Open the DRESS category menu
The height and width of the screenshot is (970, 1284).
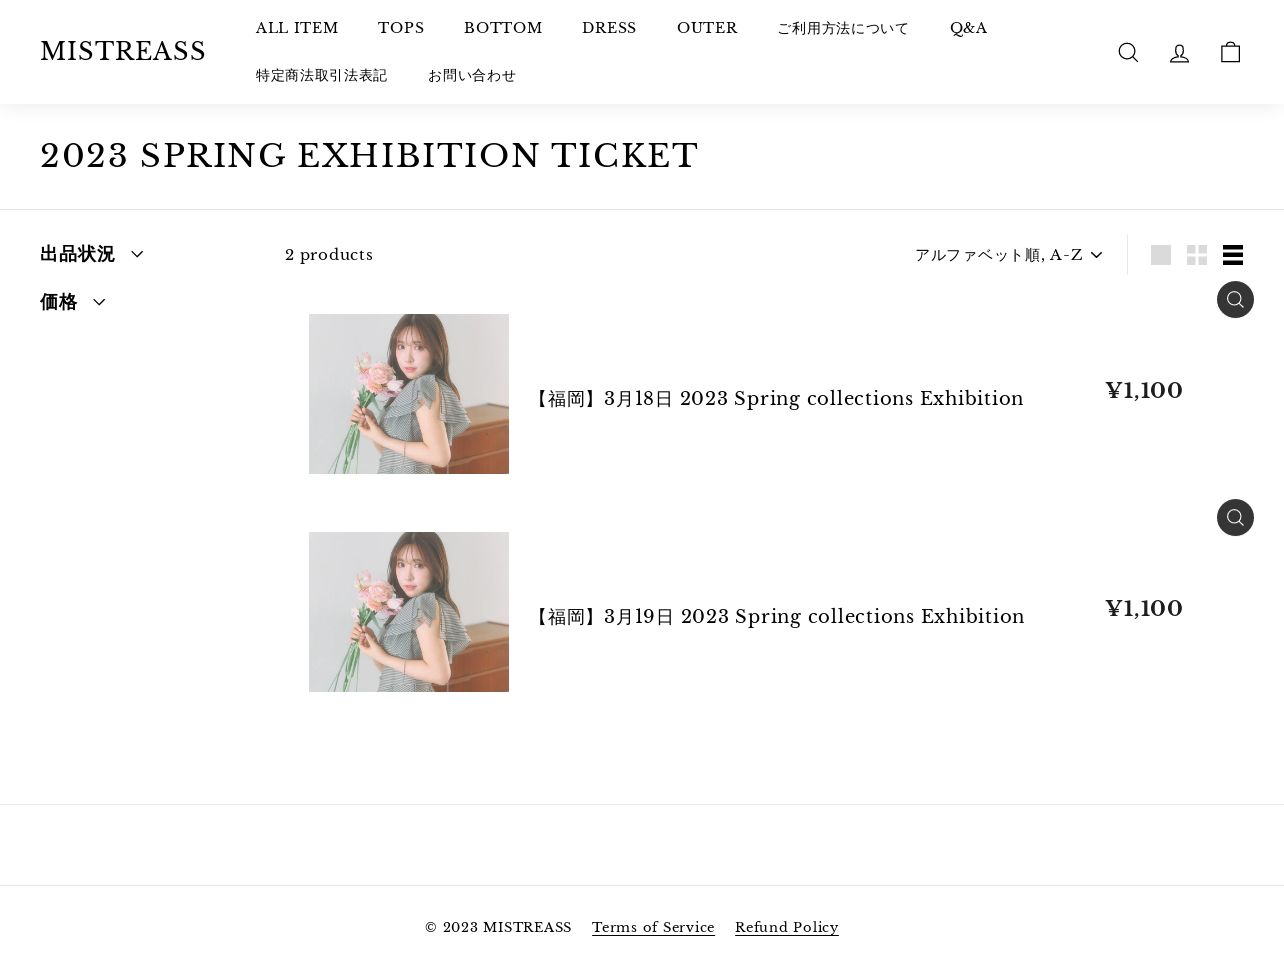click(x=609, y=28)
